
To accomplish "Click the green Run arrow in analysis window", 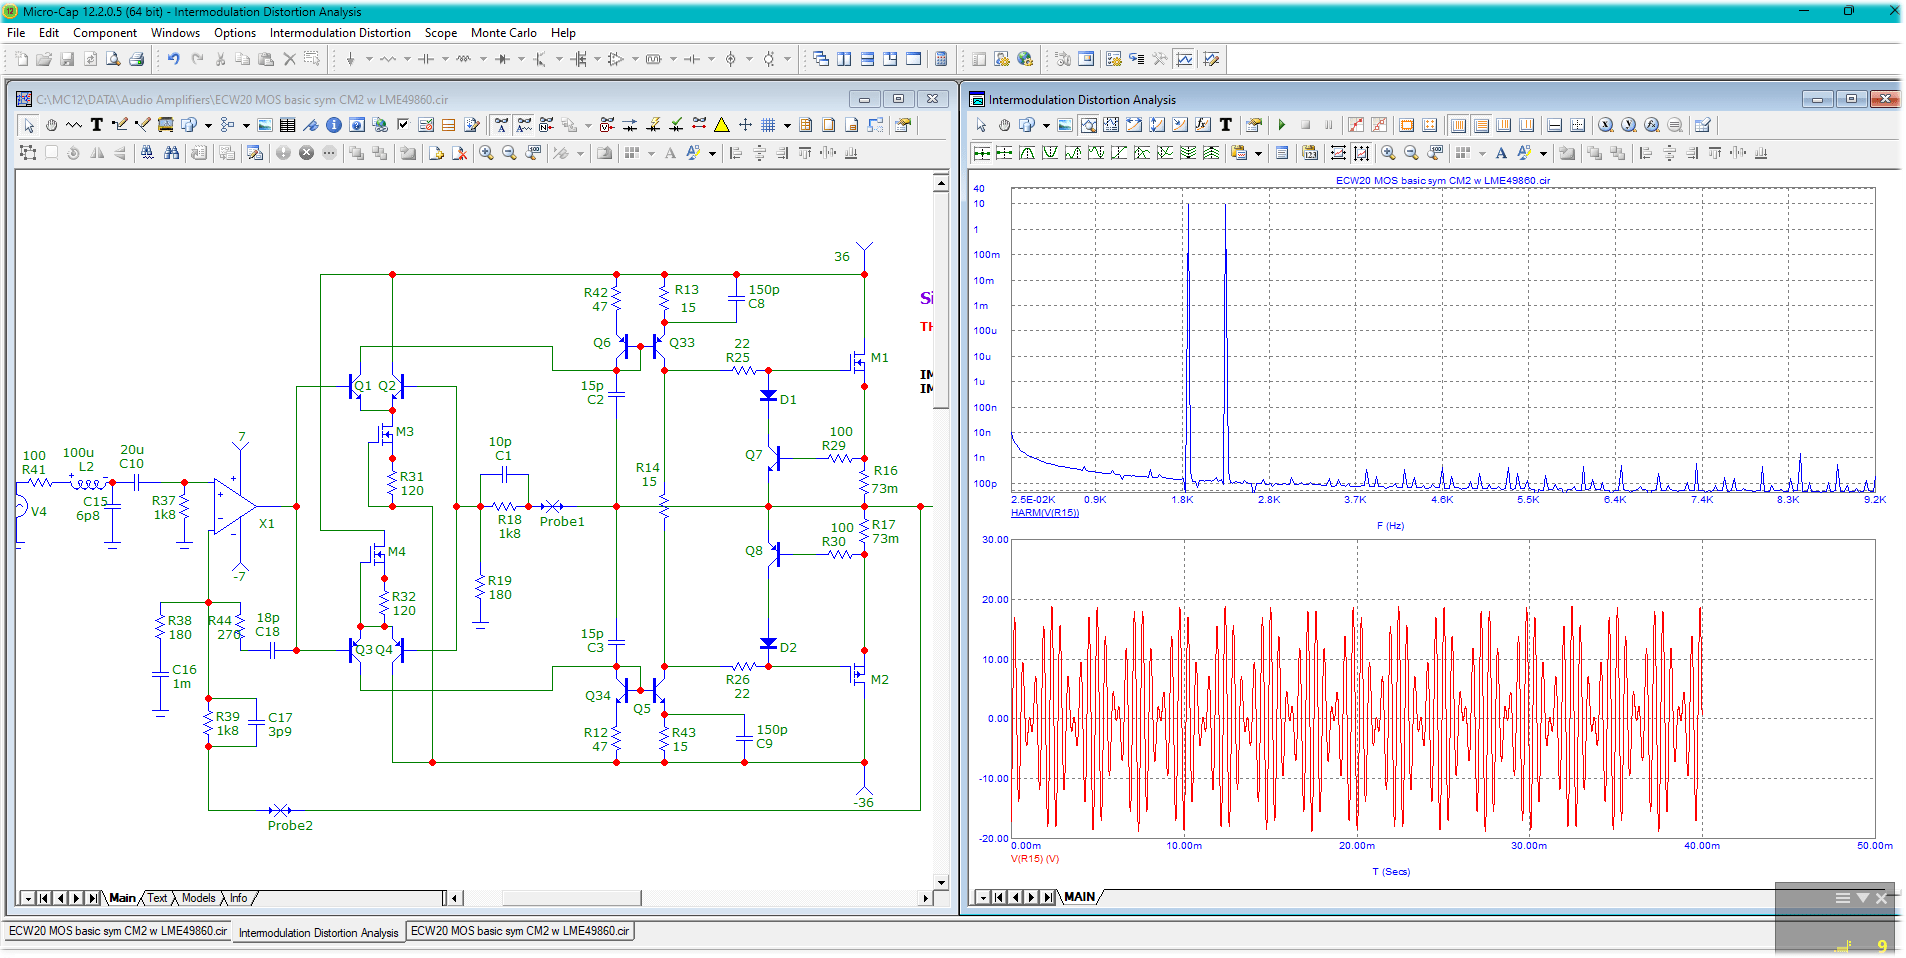I will click(1282, 125).
